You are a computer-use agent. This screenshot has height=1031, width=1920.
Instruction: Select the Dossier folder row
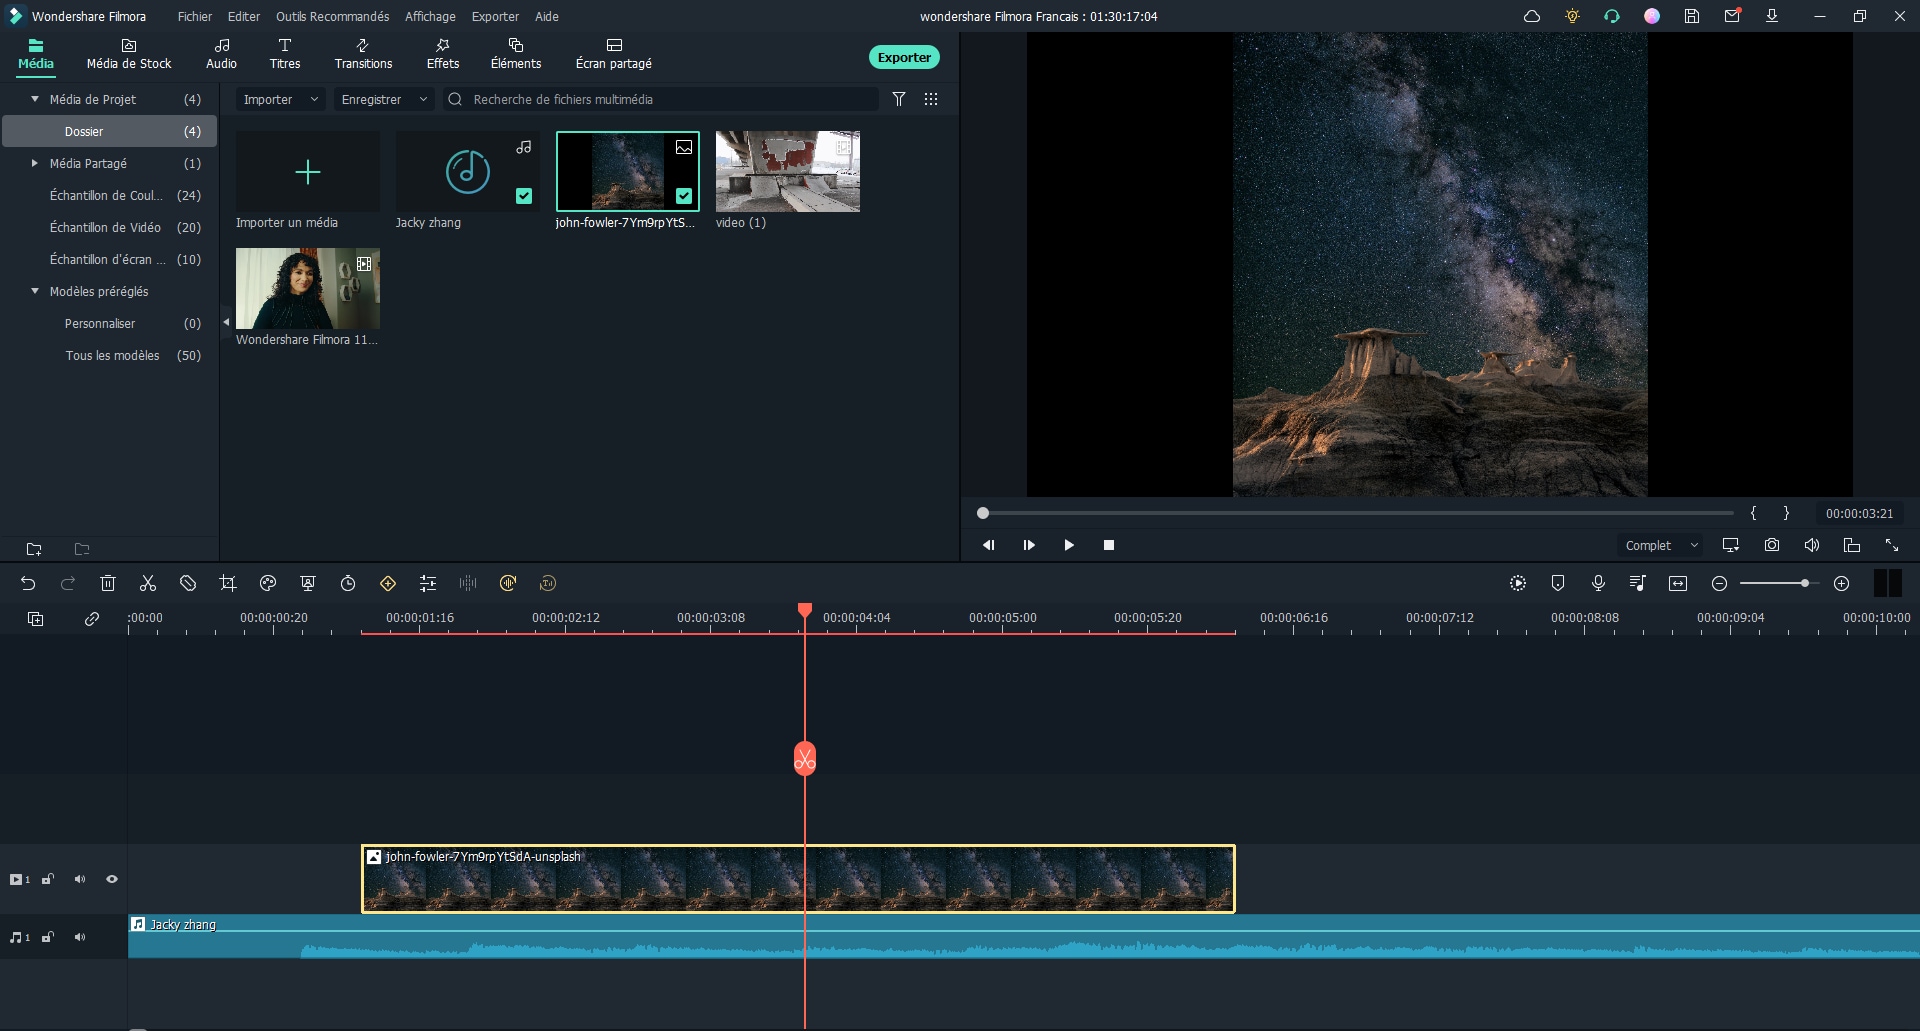click(110, 131)
